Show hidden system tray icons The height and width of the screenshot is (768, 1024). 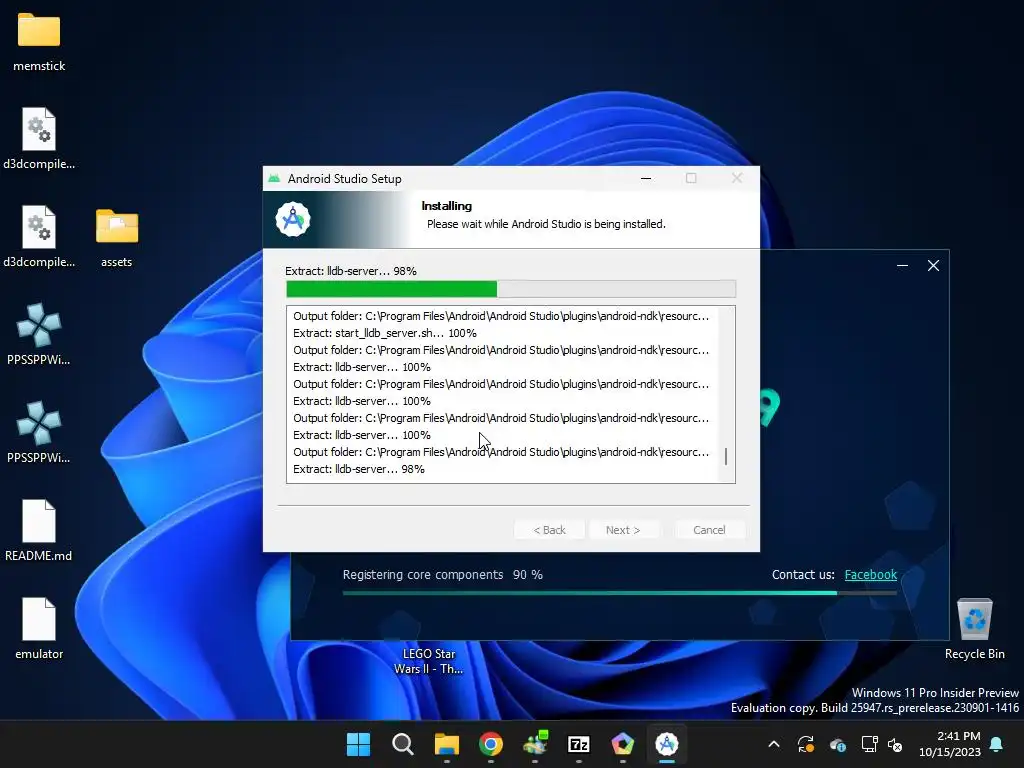(x=774, y=744)
